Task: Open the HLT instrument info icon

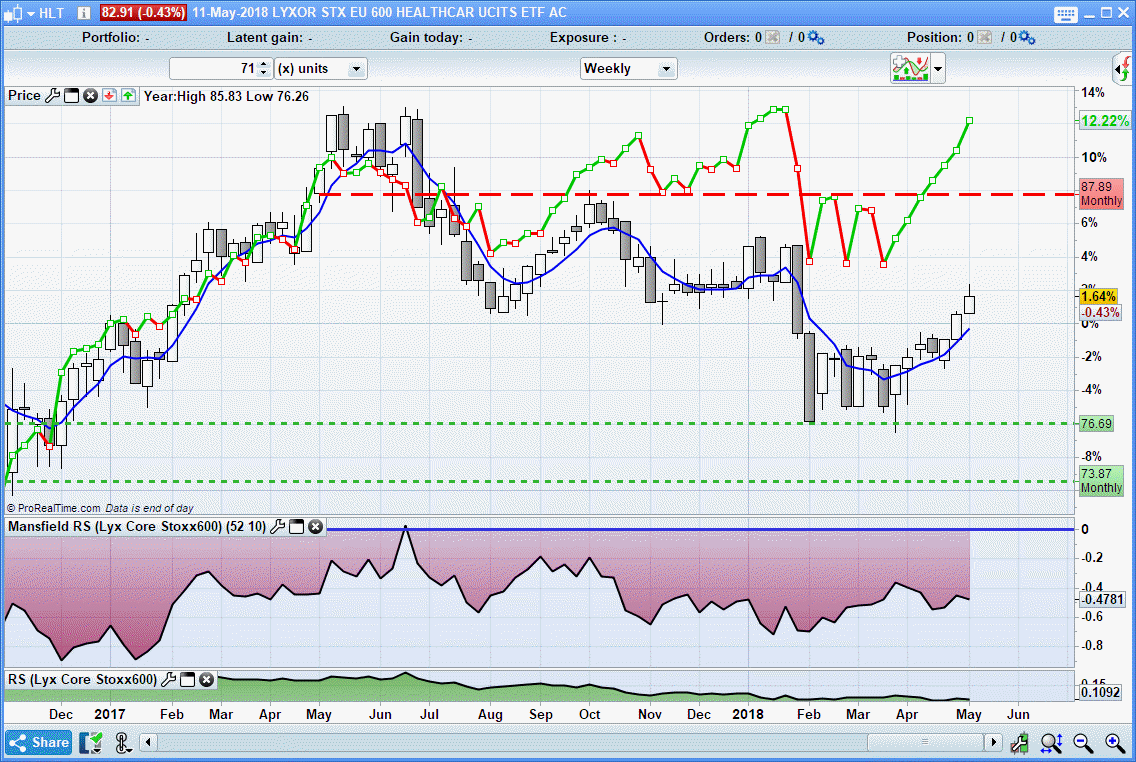Action: tap(83, 13)
